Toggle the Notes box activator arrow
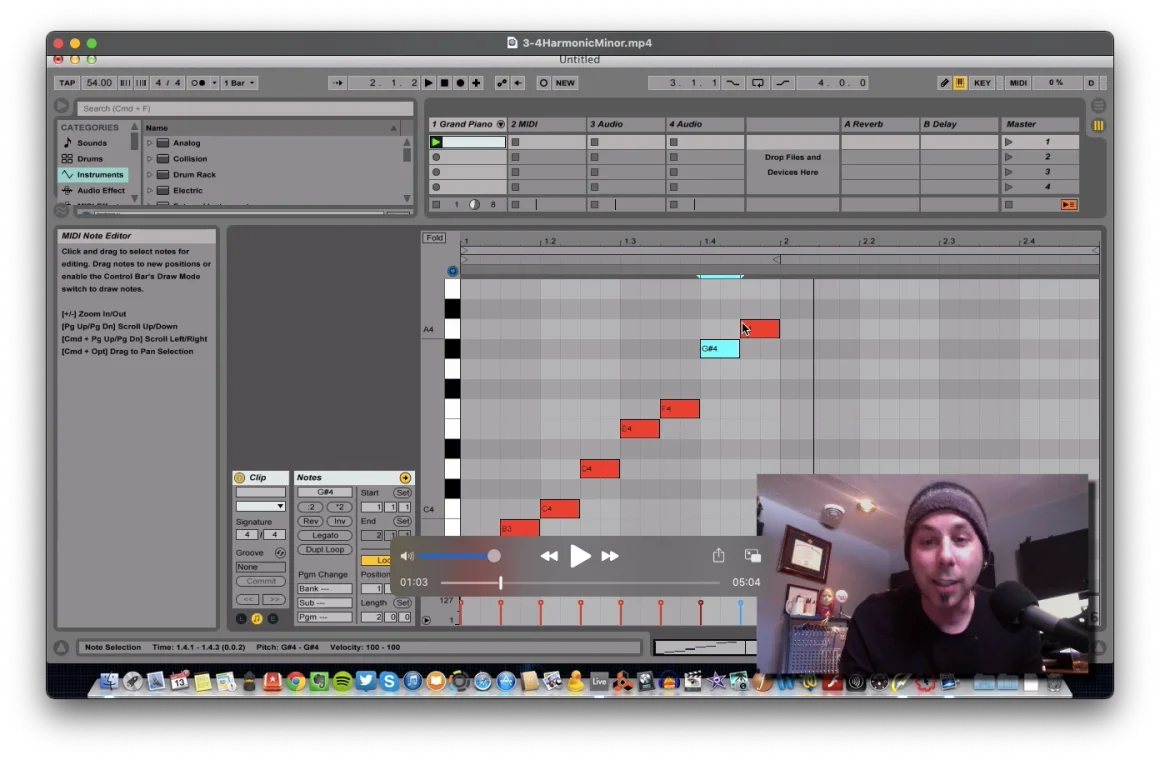This screenshot has width=1160, height=760. pyautogui.click(x=405, y=477)
